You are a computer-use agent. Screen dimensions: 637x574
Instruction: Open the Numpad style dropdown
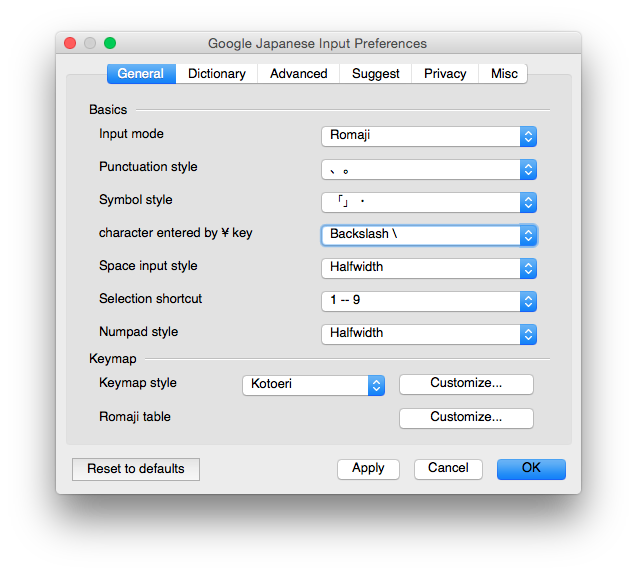coord(429,334)
